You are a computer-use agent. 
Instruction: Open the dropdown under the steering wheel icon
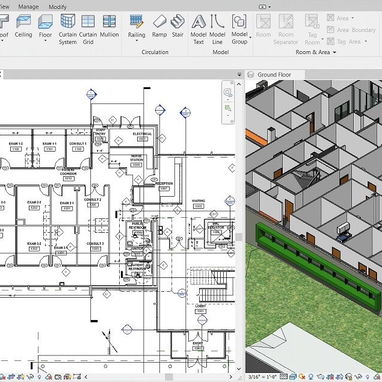(228, 99)
